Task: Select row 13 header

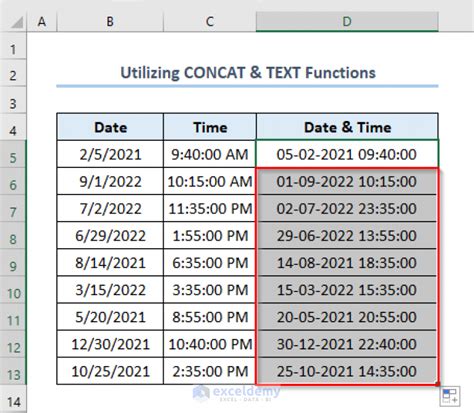Action: click(13, 371)
